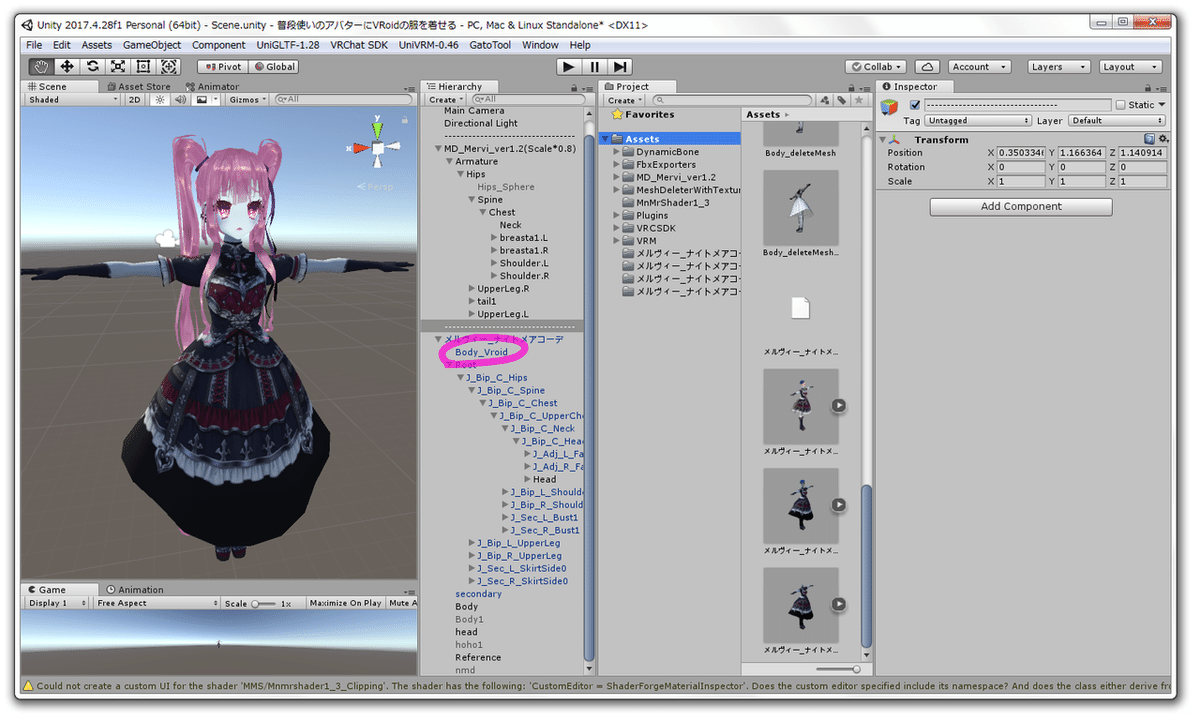Open the cloud services panel icon
Screen dimensions: 1200x721
pos(927,66)
